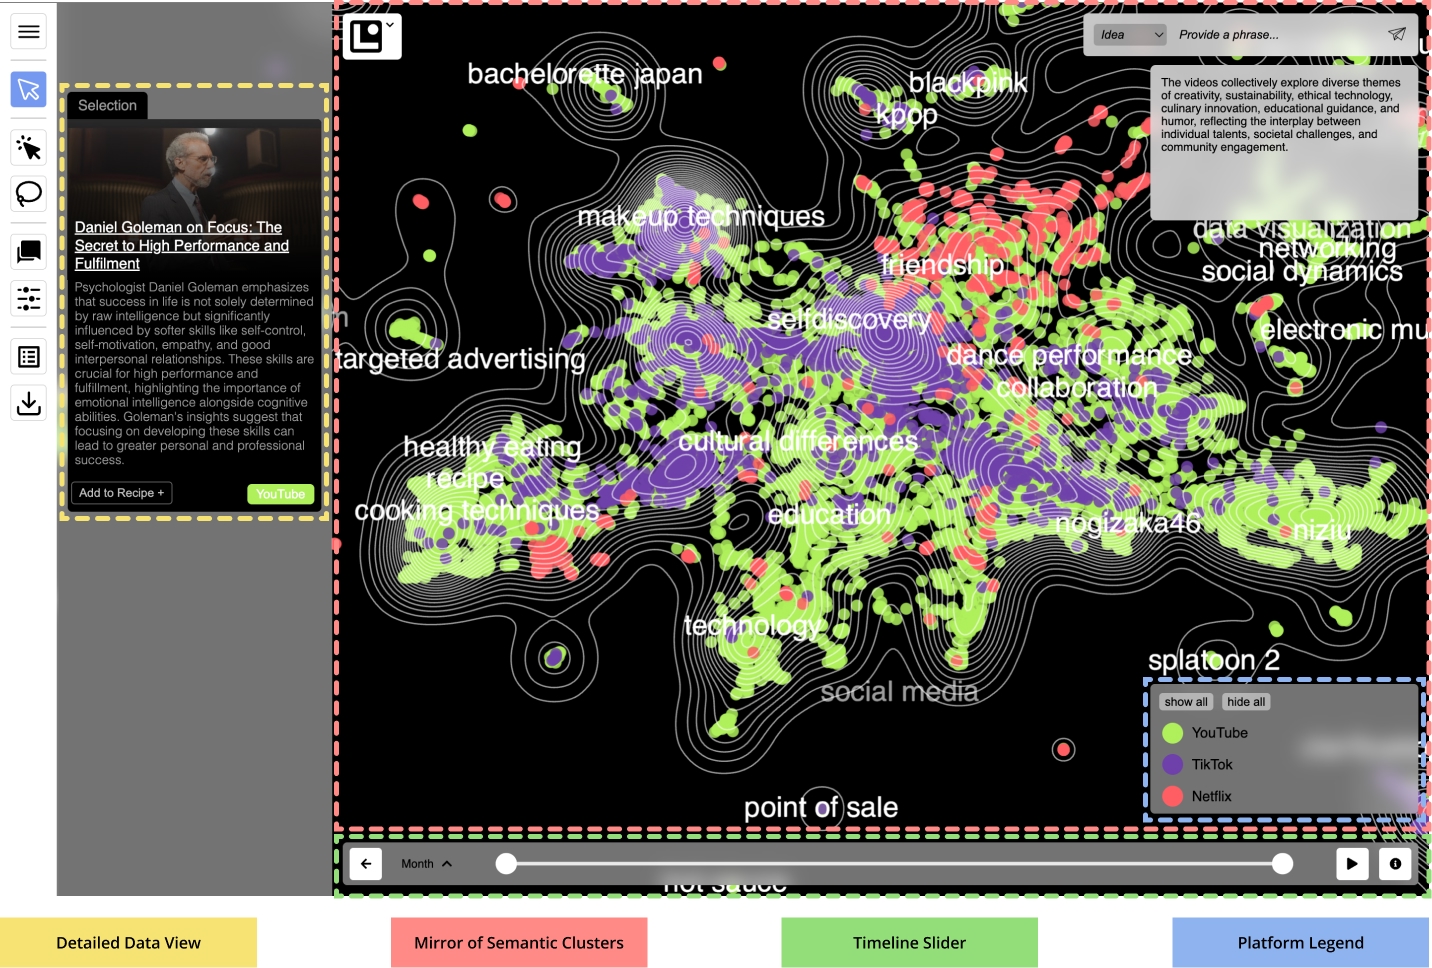The image size is (1432, 968).
Task: Expand the Month granularity selector
Action: pyautogui.click(x=427, y=863)
